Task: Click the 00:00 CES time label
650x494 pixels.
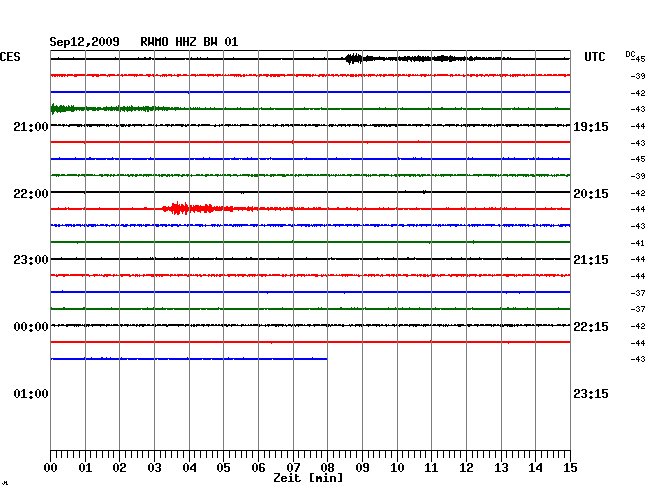Action: point(31,327)
